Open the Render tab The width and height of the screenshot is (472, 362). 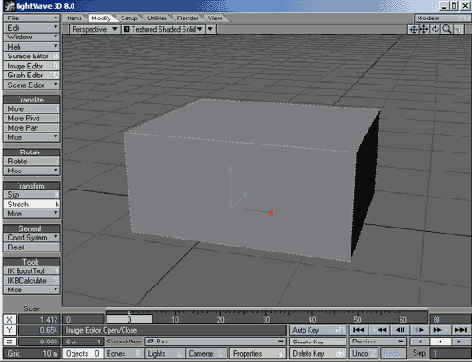coord(188,18)
